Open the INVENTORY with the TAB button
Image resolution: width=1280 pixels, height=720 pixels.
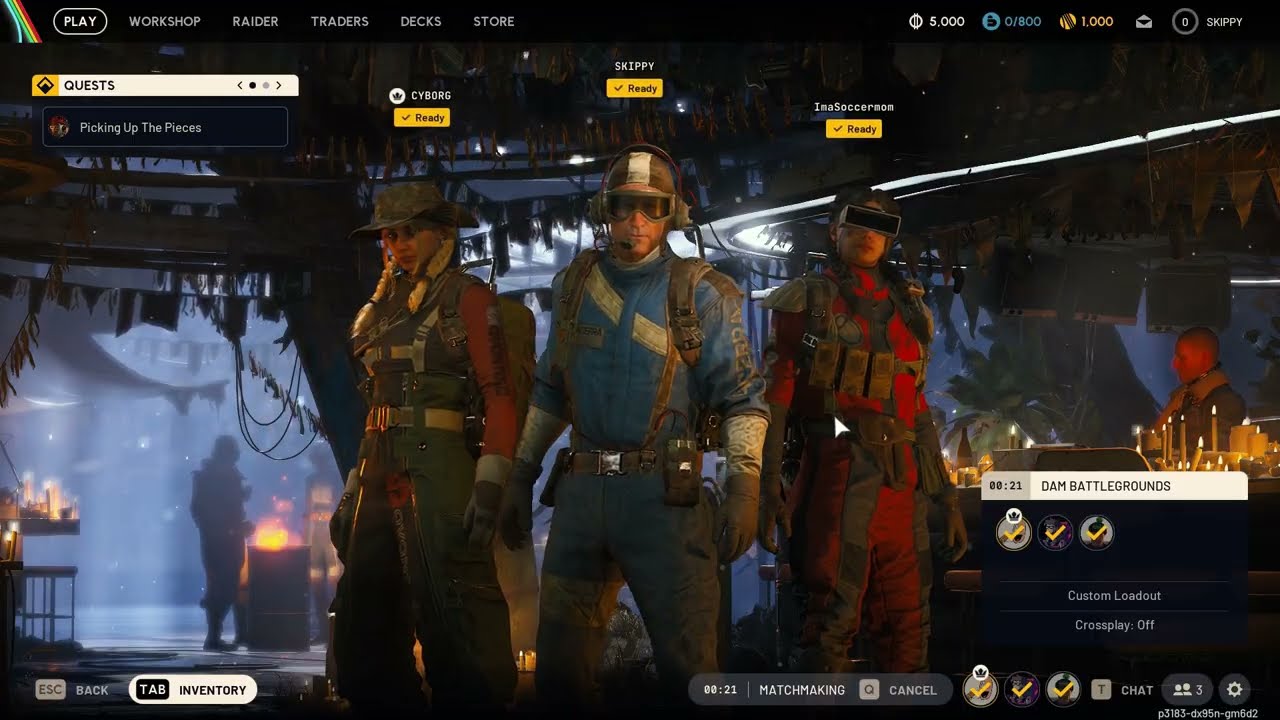point(193,690)
